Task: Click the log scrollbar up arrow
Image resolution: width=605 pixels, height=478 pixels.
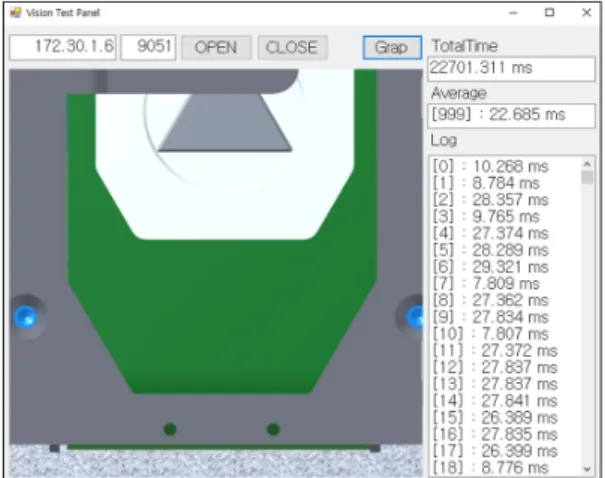Action: [587, 164]
